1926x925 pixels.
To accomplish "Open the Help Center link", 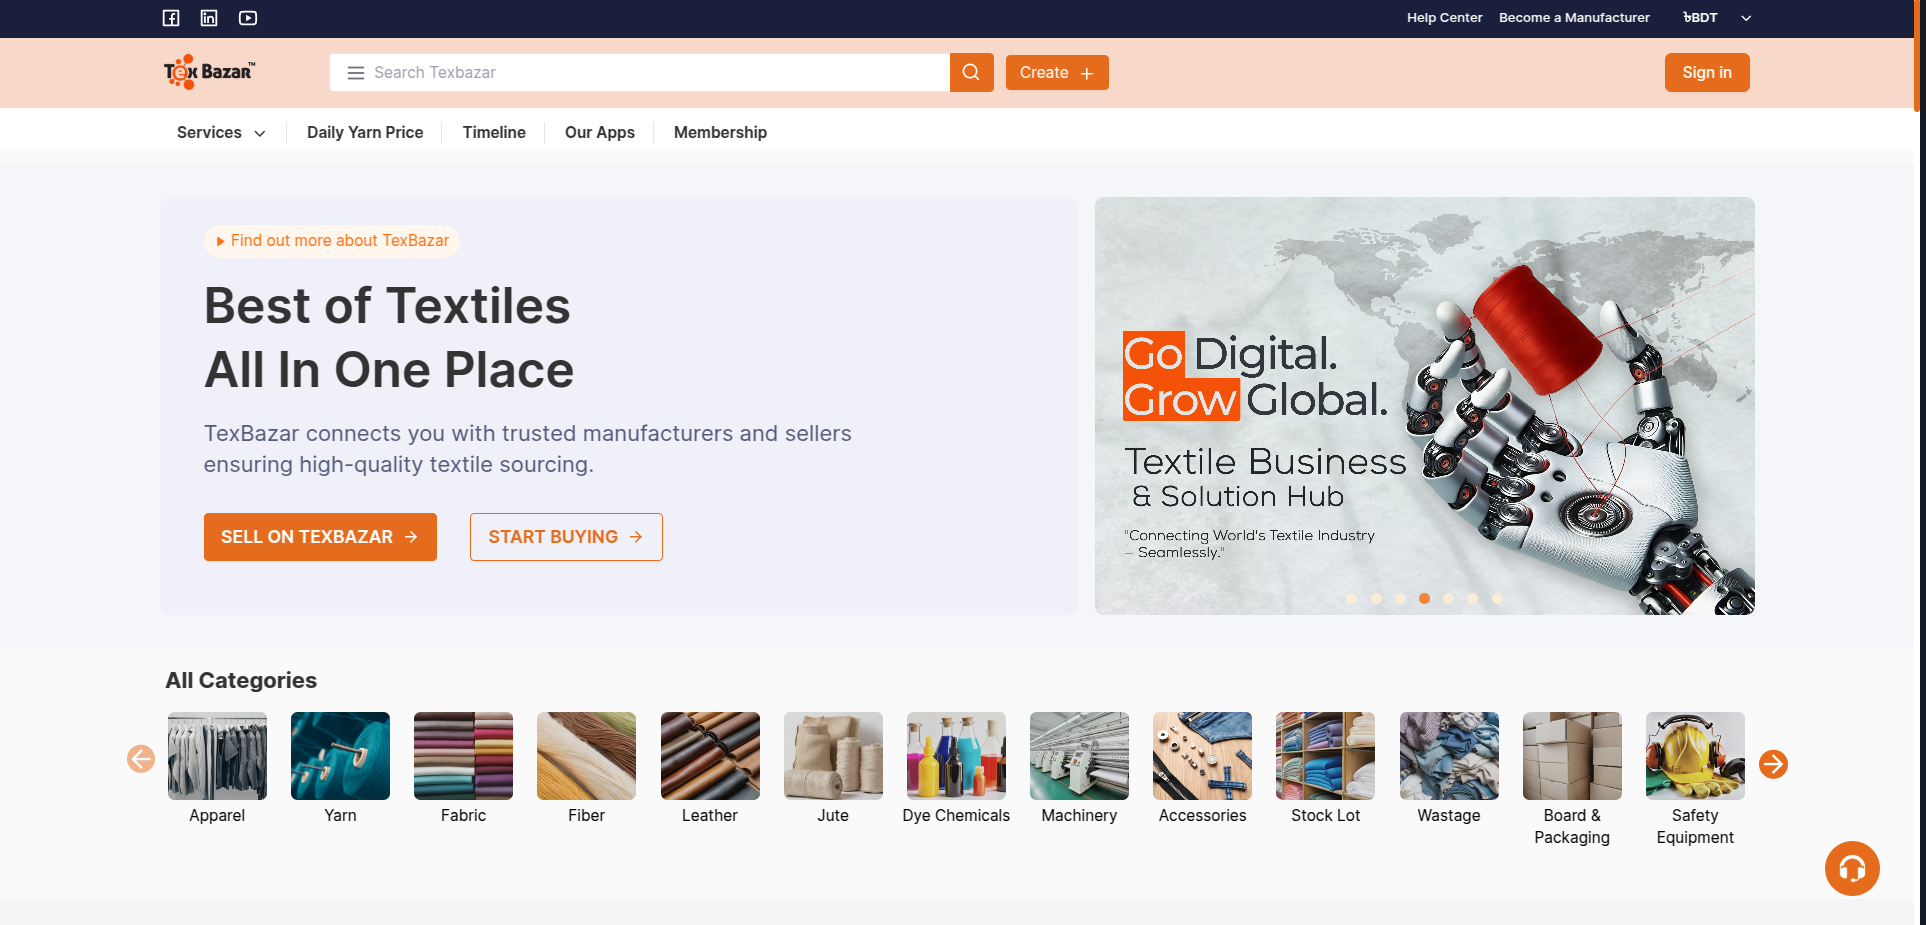I will 1444,18.
